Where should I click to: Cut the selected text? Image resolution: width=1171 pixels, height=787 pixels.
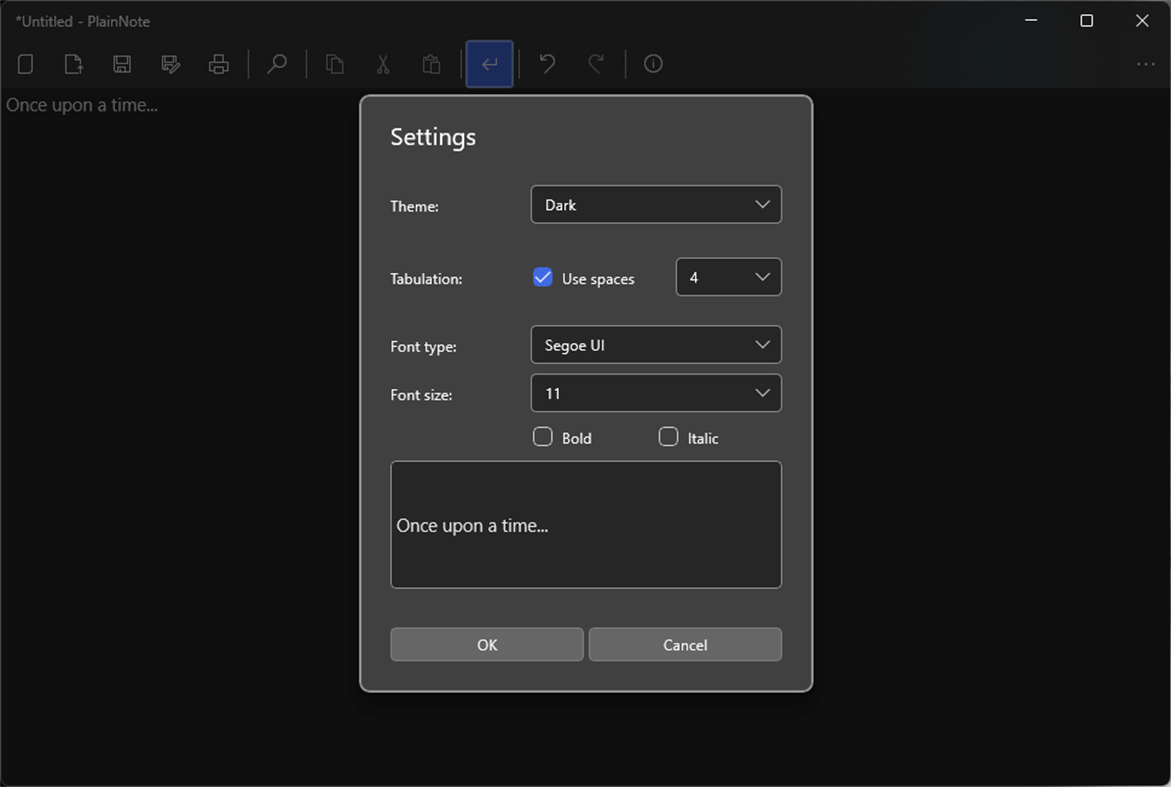click(x=382, y=63)
